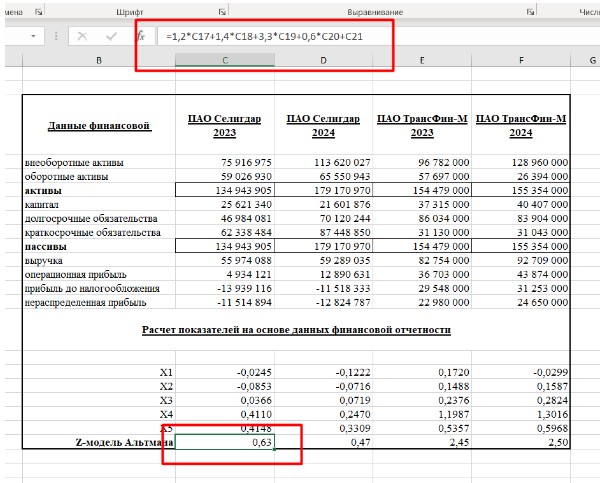
Task: Click the ПАО ТрансФин-М 2024 header cell
Action: click(522, 125)
